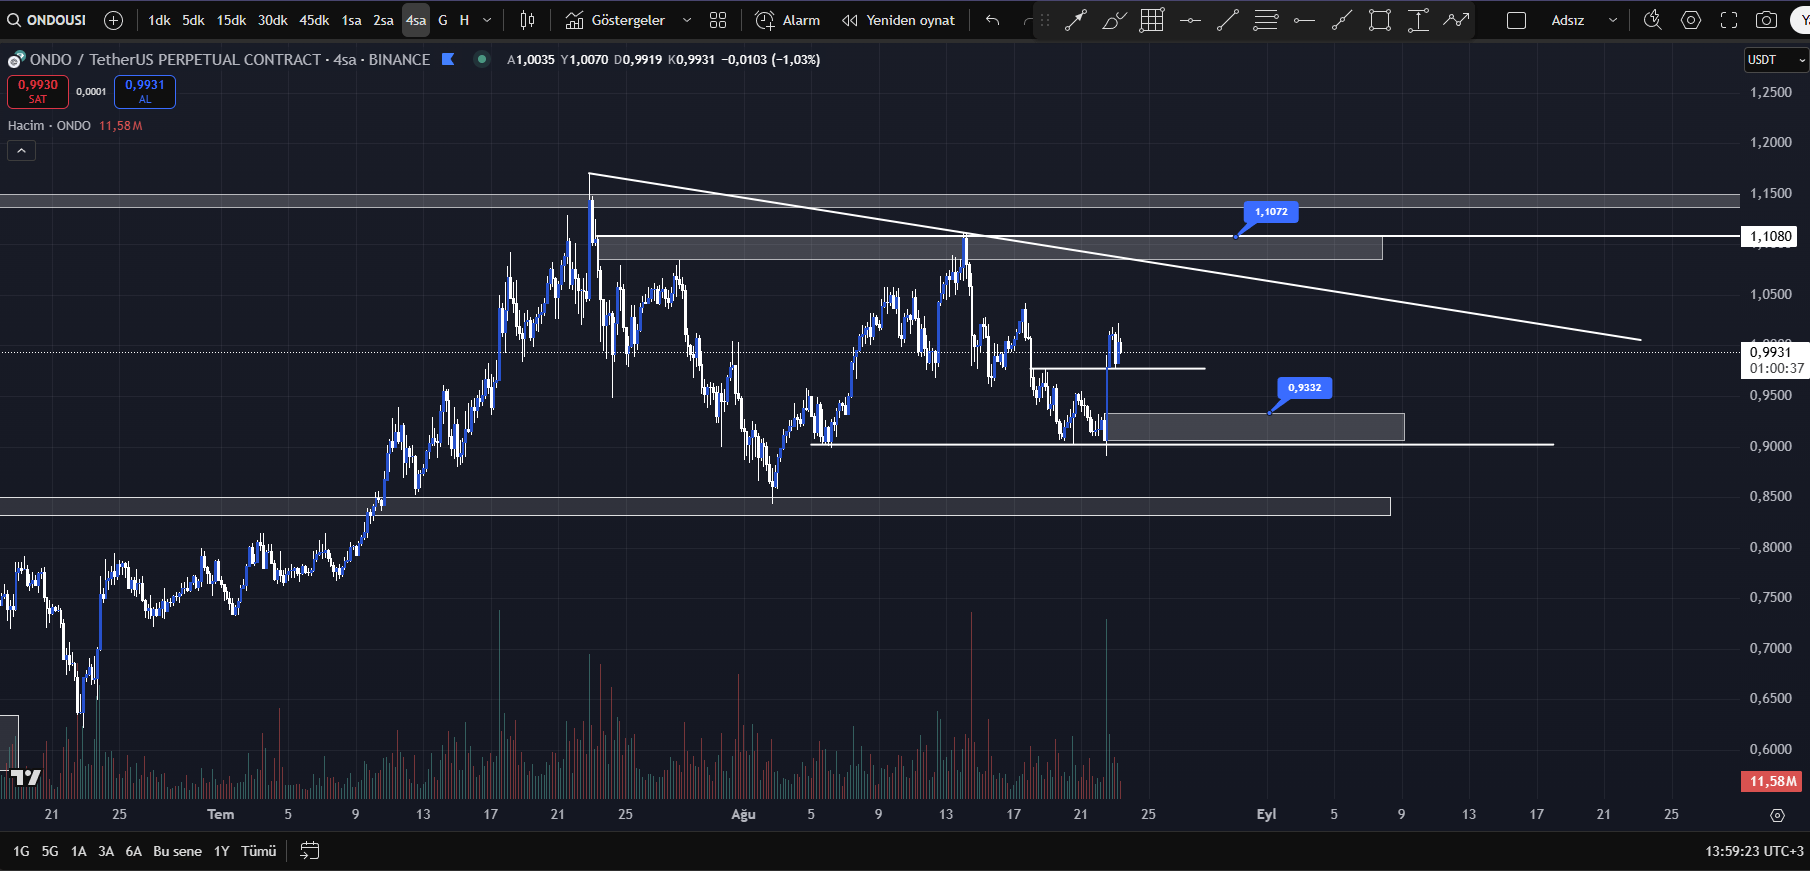Enter fullscreen mode
1810x871 pixels.
(x=1729, y=20)
